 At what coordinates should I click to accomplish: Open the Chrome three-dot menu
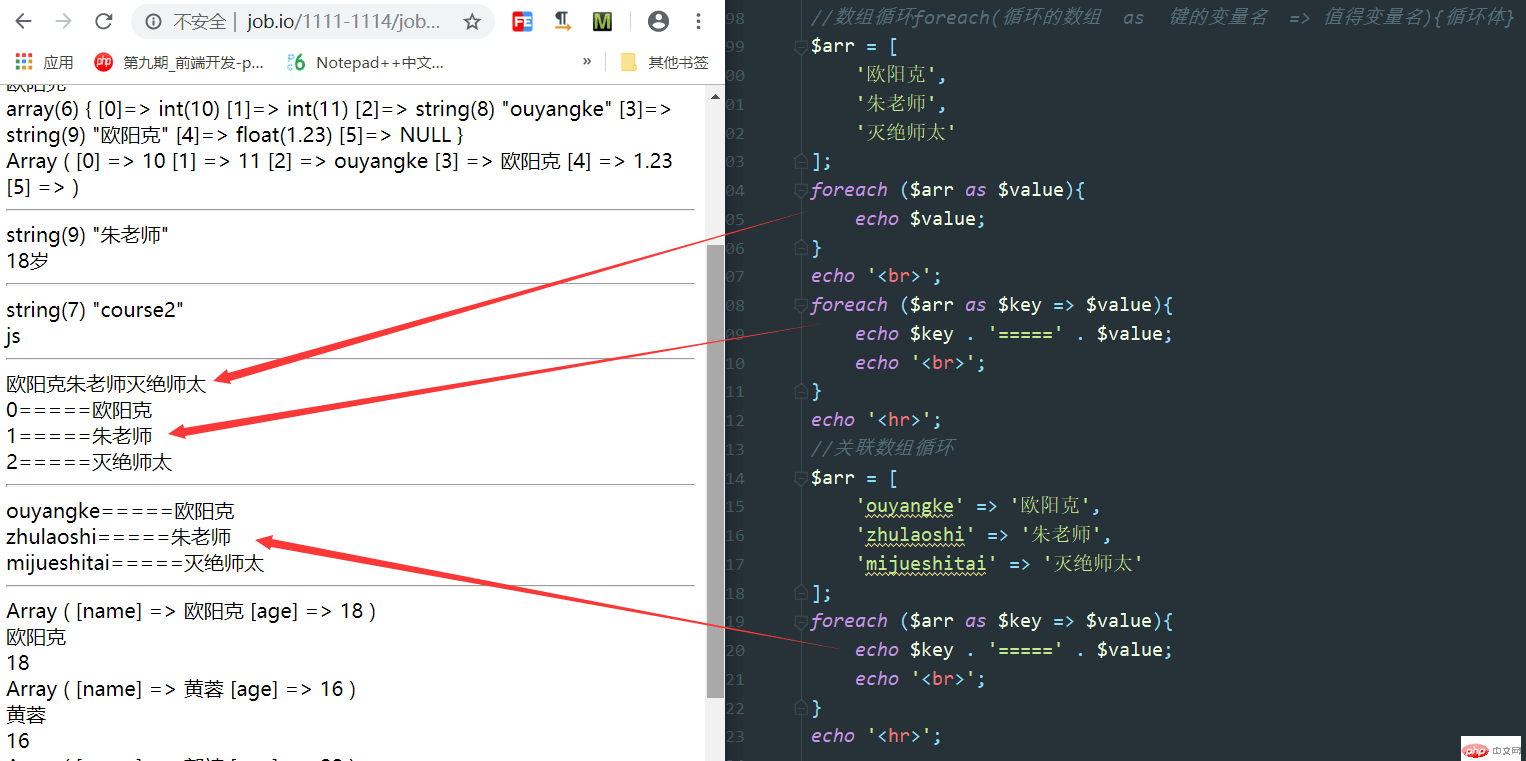click(698, 21)
